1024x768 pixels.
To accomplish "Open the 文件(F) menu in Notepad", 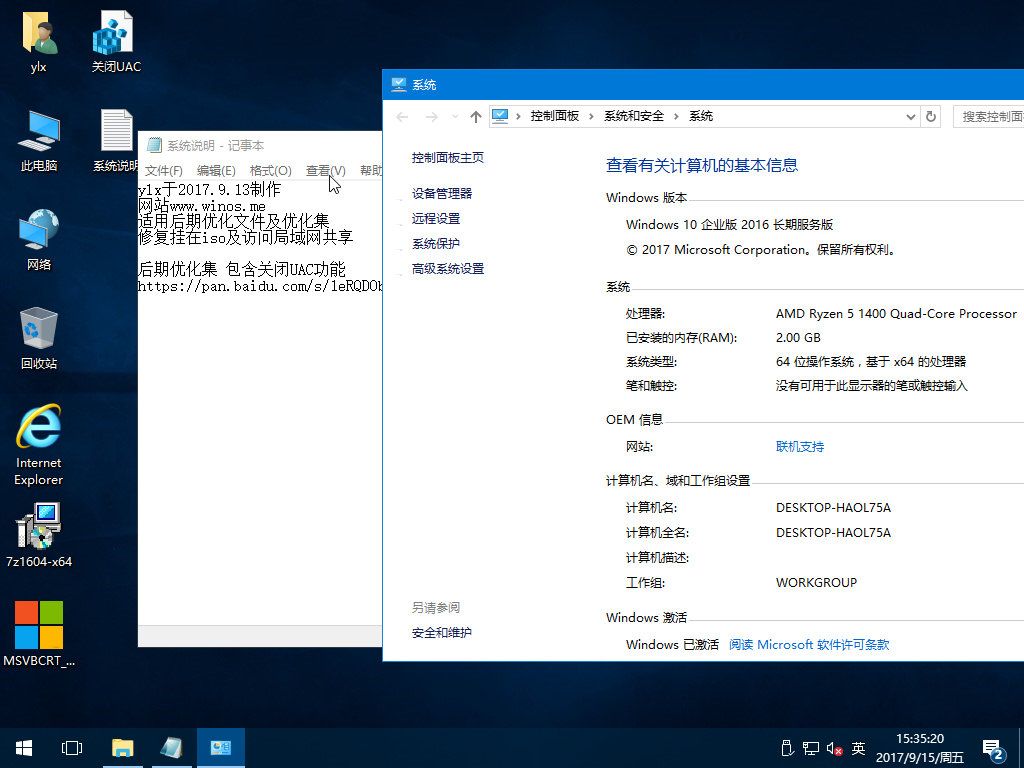I will (x=163, y=171).
